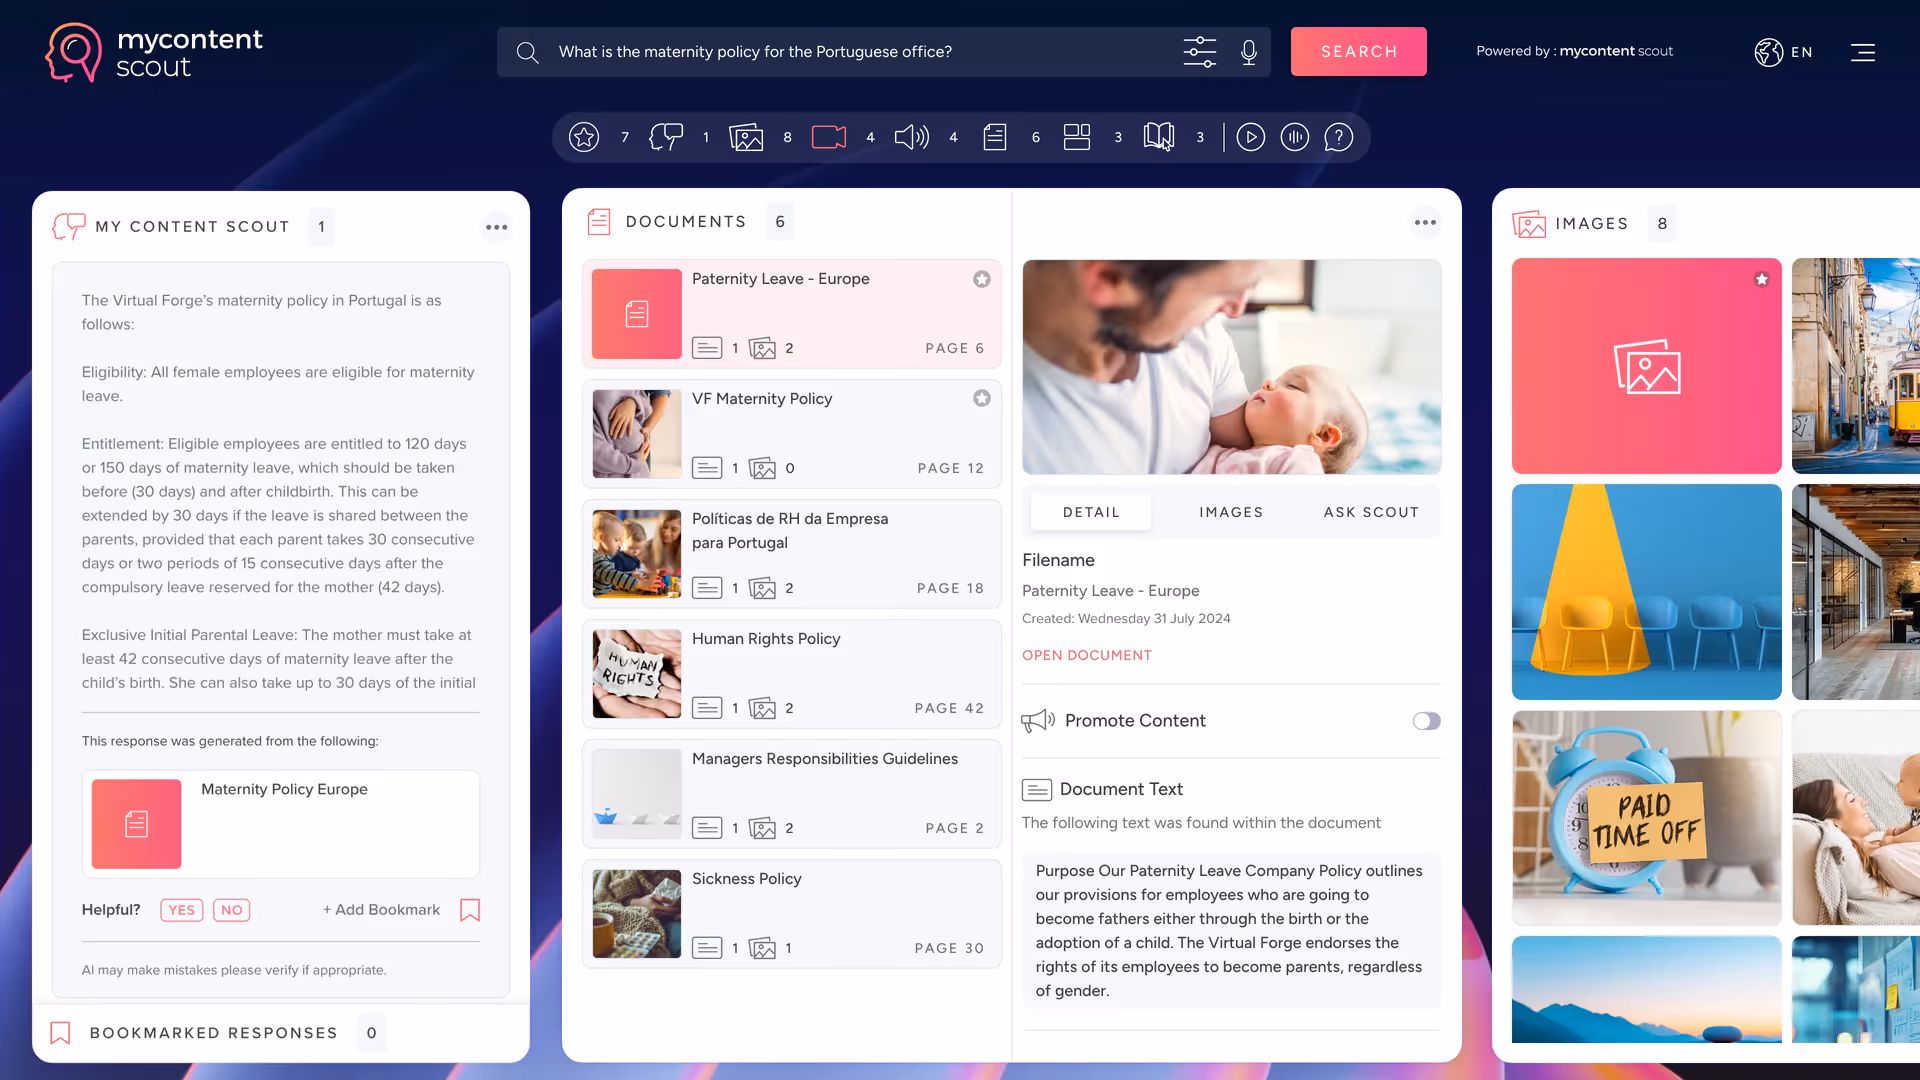The image size is (1920, 1080).
Task: Open search filter sliders icon
Action: click(1199, 52)
